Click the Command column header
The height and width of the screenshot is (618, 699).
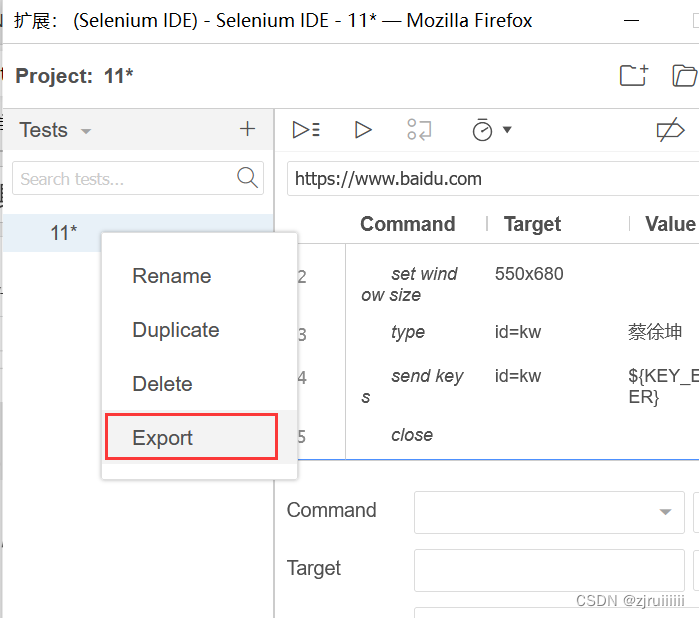pos(407,224)
